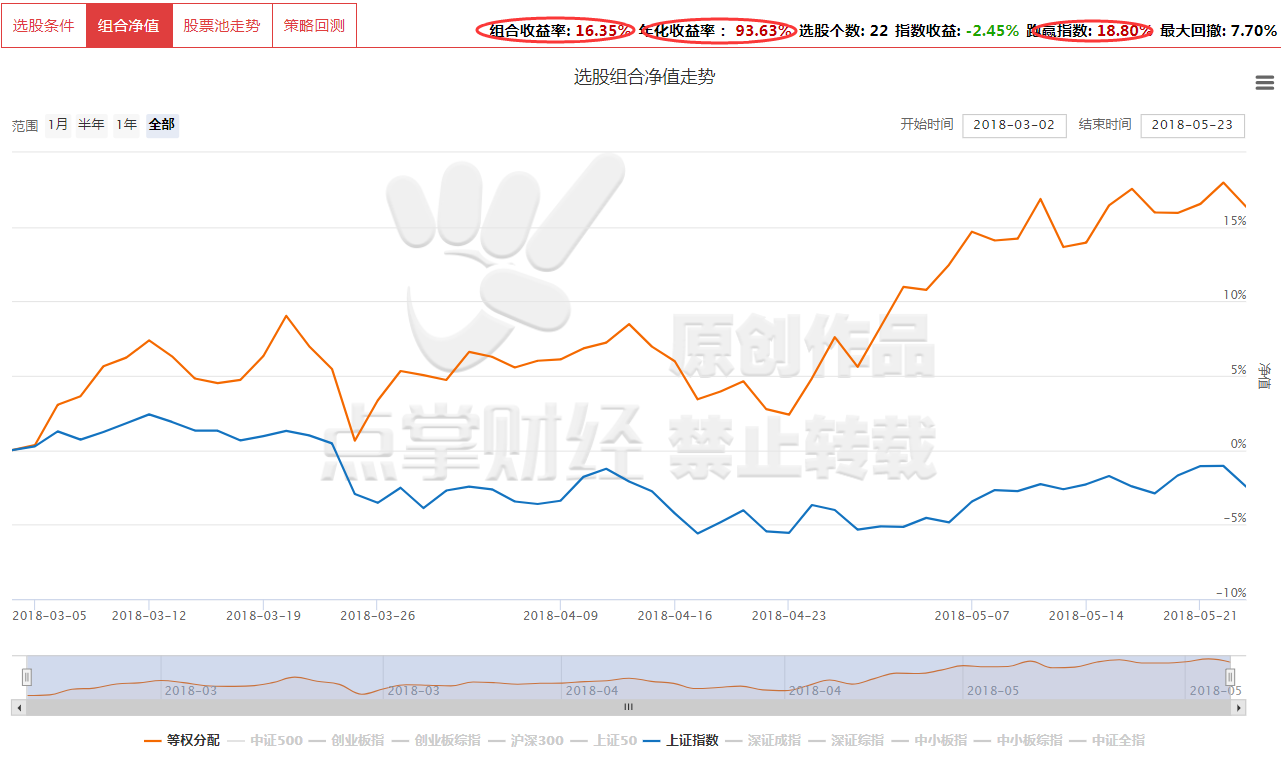Set range to 1年
This screenshot has width=1281, height=758.
(126, 125)
